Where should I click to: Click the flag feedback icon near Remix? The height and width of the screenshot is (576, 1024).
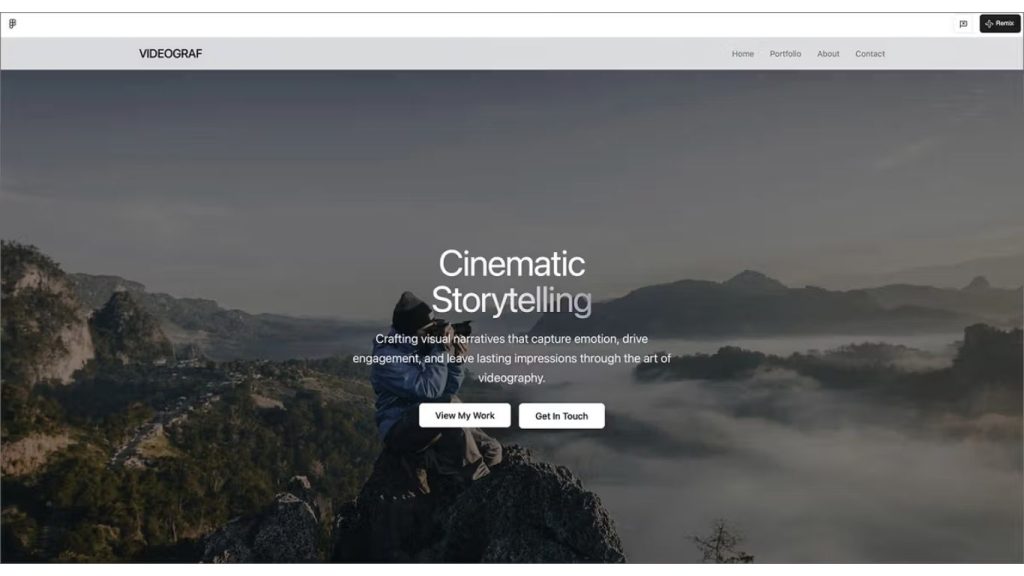pos(962,23)
